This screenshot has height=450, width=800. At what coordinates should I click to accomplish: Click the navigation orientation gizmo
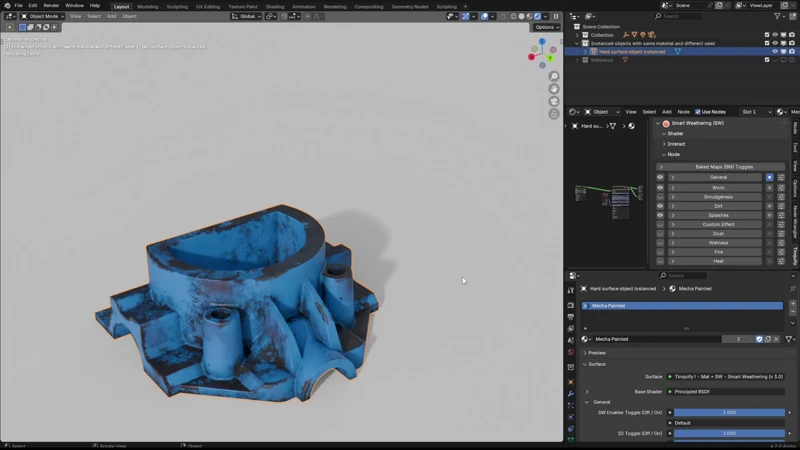tap(542, 53)
